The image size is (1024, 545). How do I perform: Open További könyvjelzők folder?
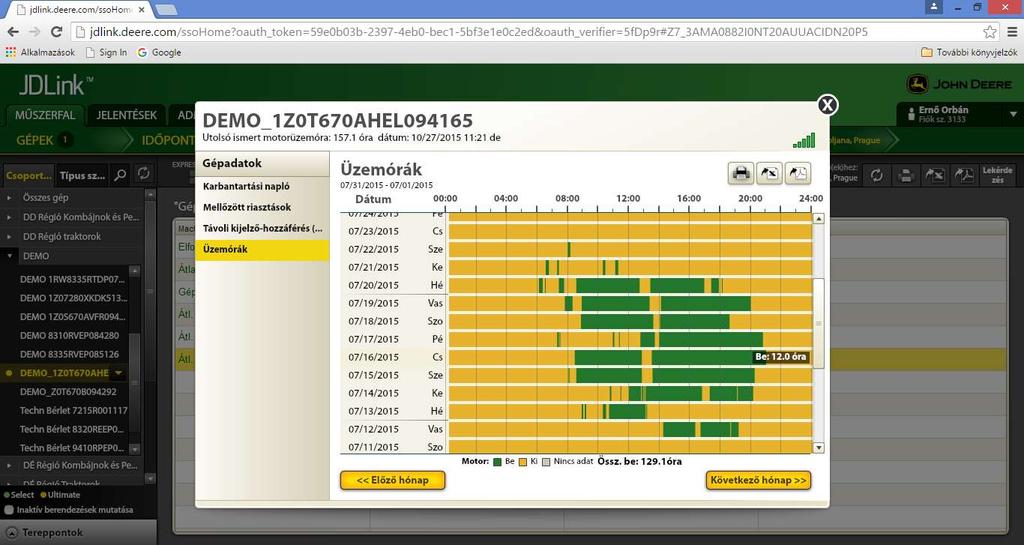969,52
